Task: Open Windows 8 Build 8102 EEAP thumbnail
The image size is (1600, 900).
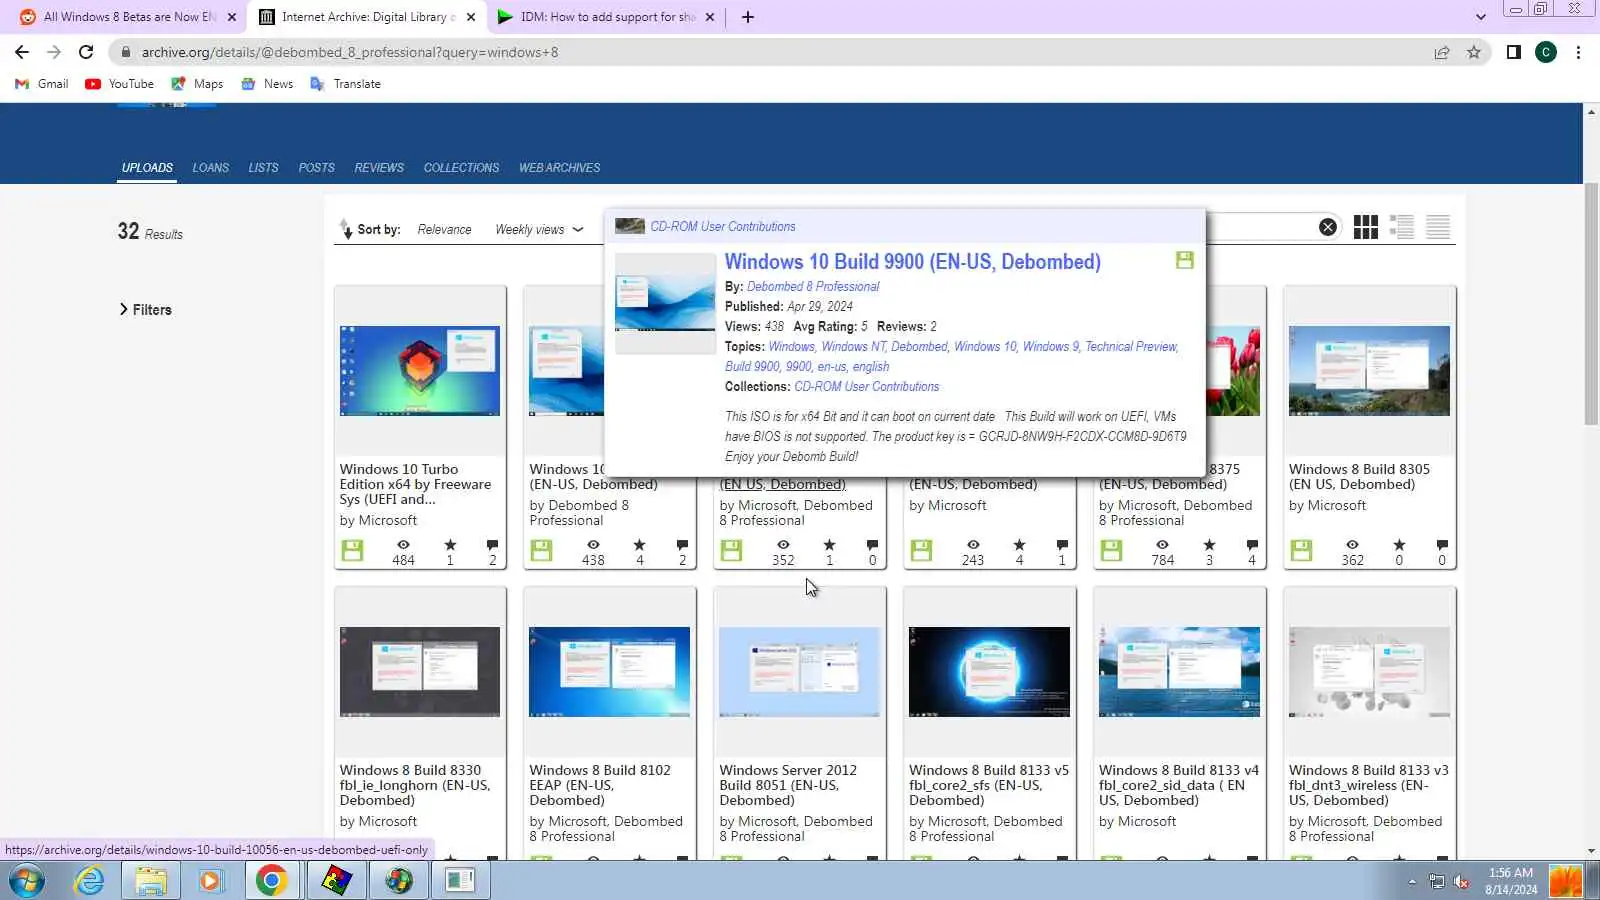Action: 609,672
